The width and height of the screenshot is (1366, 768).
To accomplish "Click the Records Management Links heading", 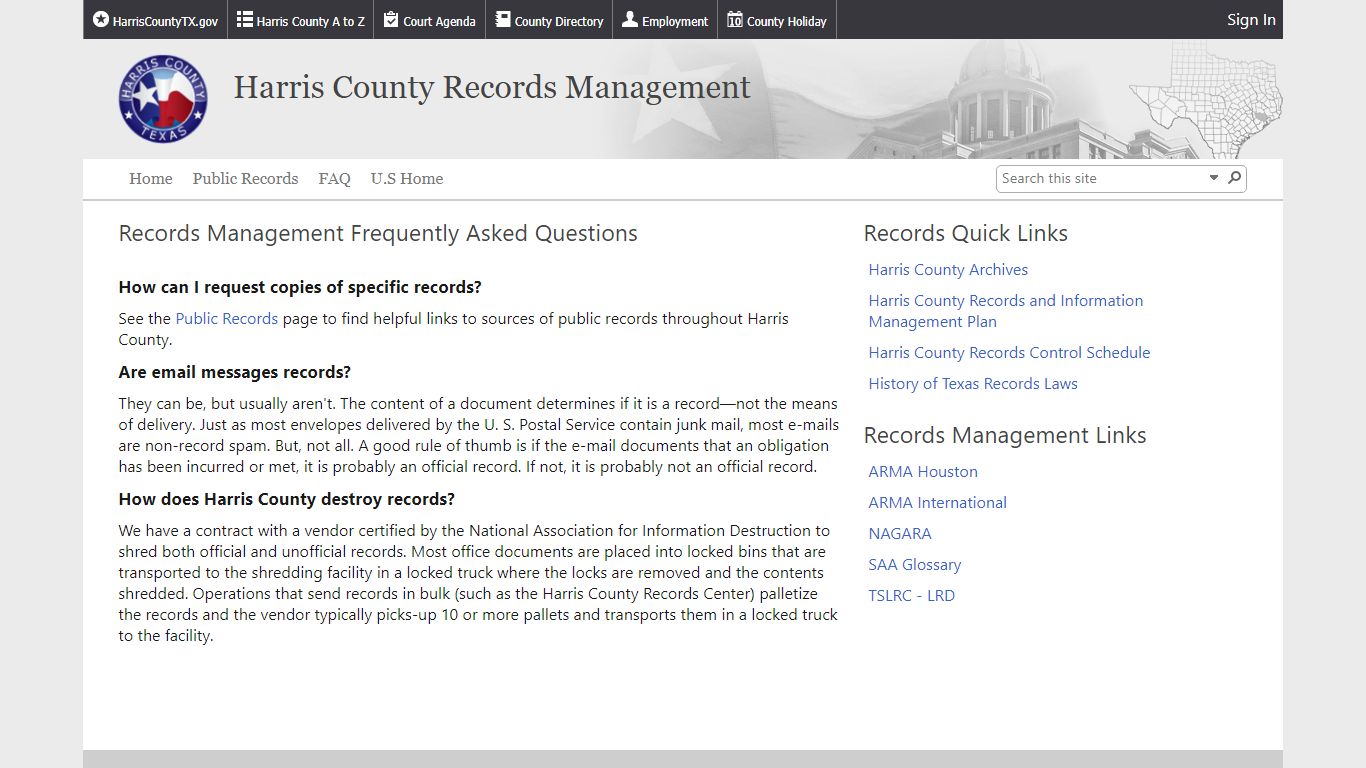I will pyautogui.click(x=1005, y=435).
